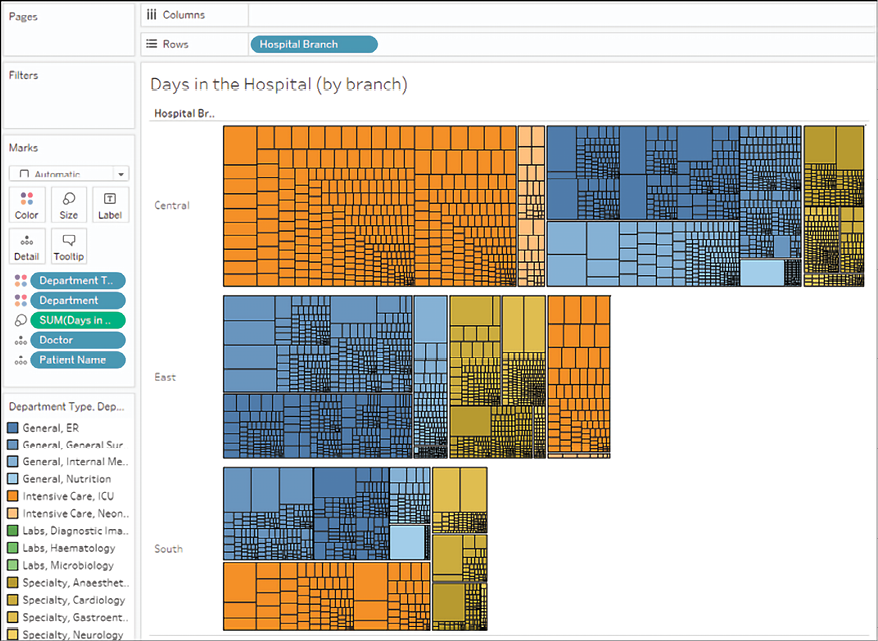Image resolution: width=878 pixels, height=641 pixels.
Task: Click the South branch label in the treemap
Action: click(x=168, y=549)
